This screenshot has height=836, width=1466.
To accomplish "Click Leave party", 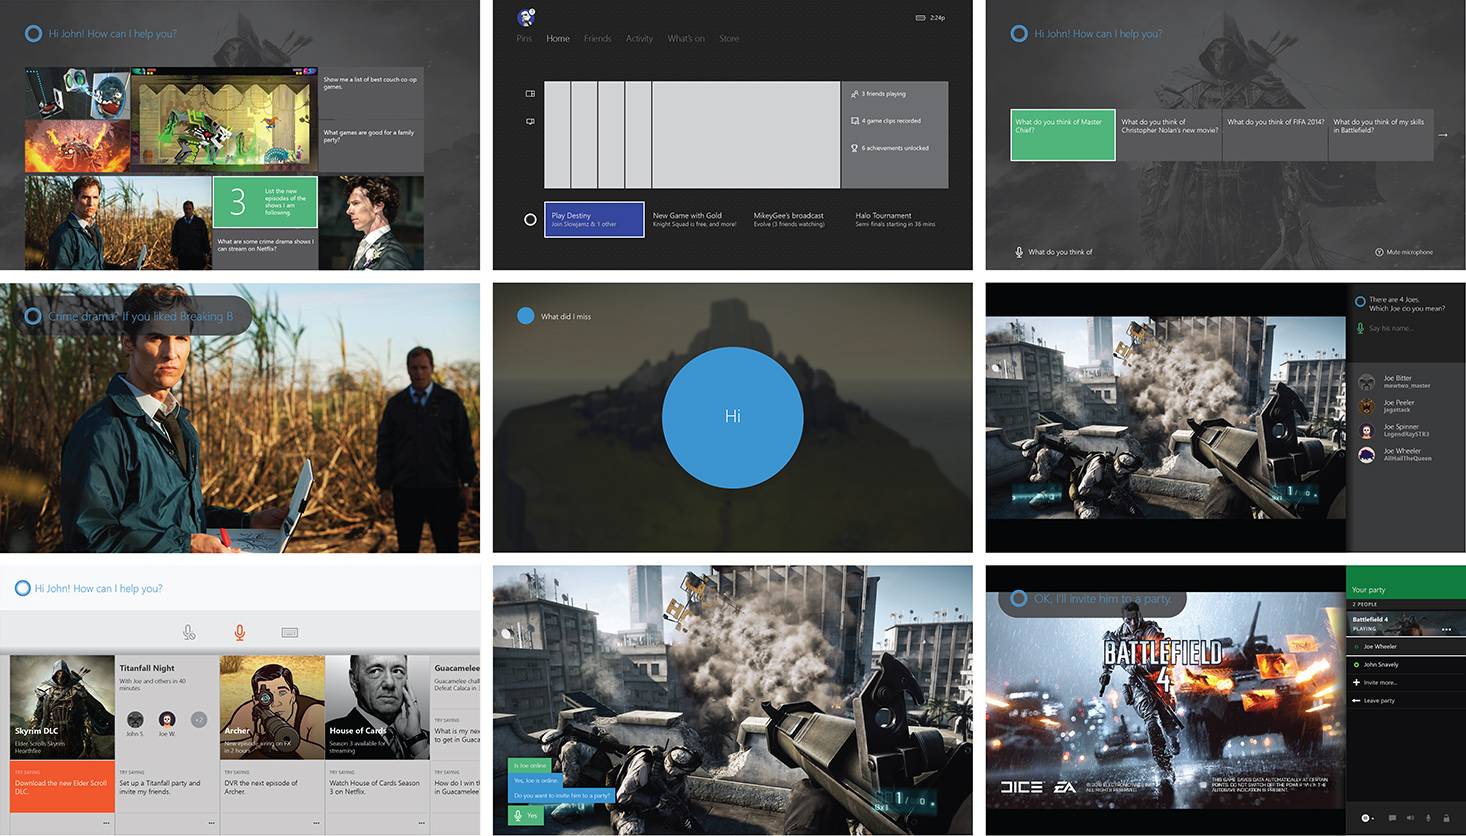I will pyautogui.click(x=1379, y=700).
